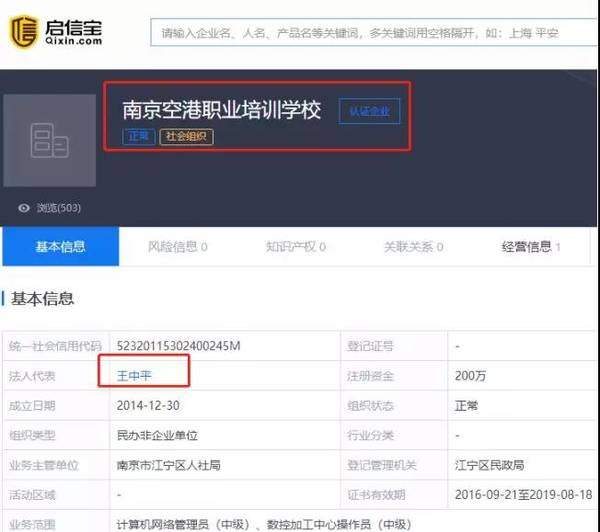Click the search input box for enterprise names
Viewport: 600px width, 532px height.
372,33
